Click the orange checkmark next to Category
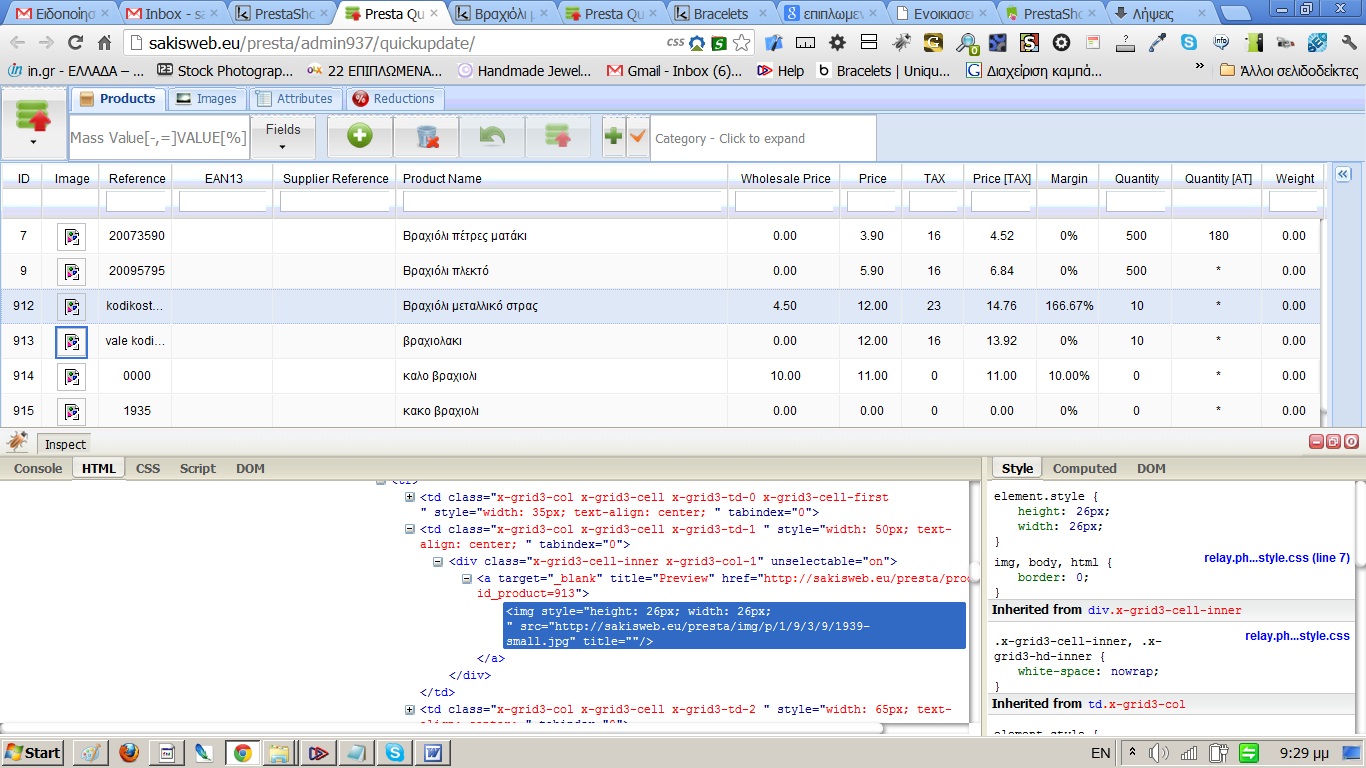This screenshot has height=768, width=1366. (638, 137)
